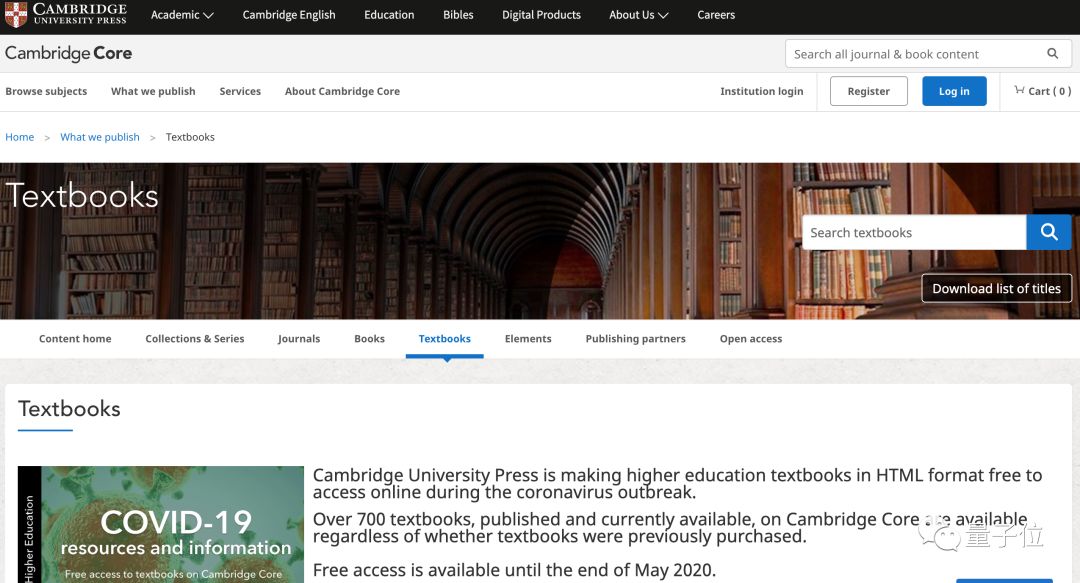Click the magnifier icon in top search bar
The width and height of the screenshot is (1080, 583).
(1052, 54)
